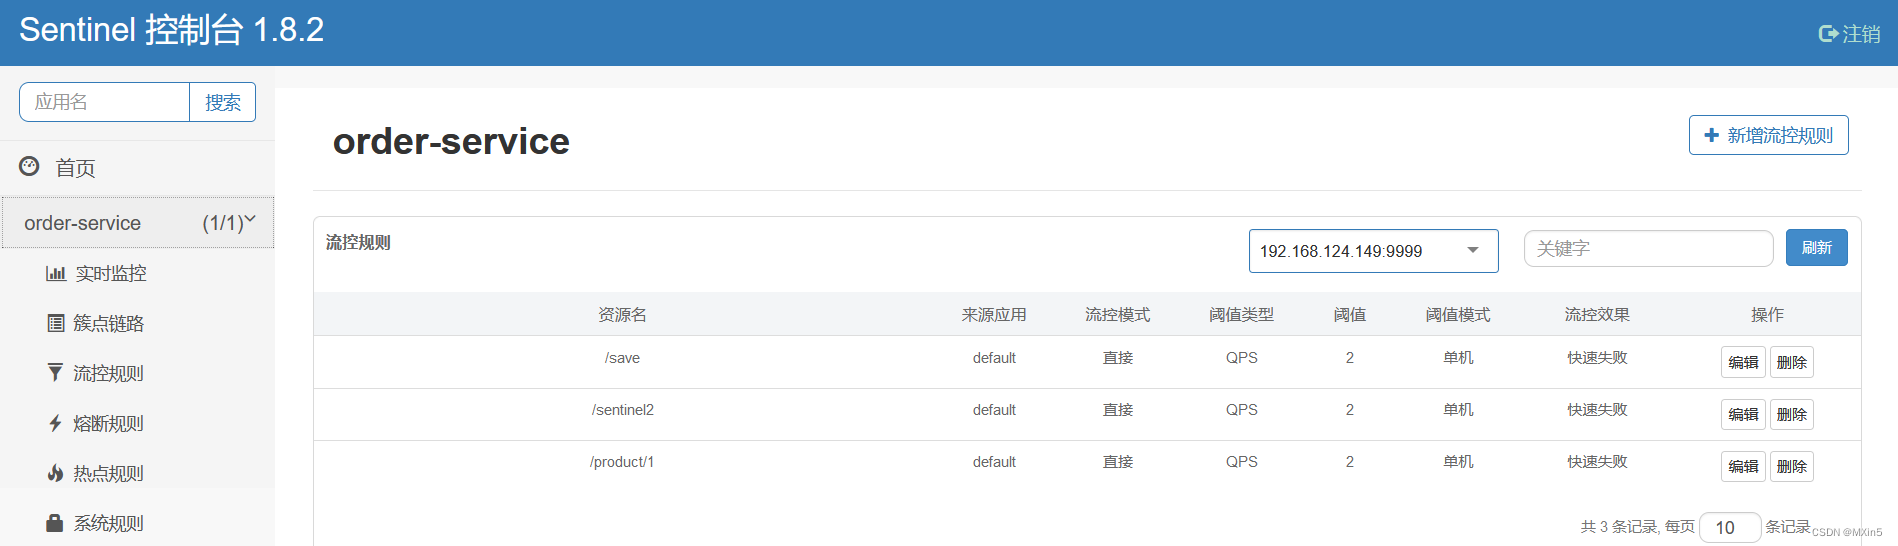Edit the /sentinel2 flow rule
Screen dimensions: 1898x546
pyautogui.click(x=1743, y=414)
